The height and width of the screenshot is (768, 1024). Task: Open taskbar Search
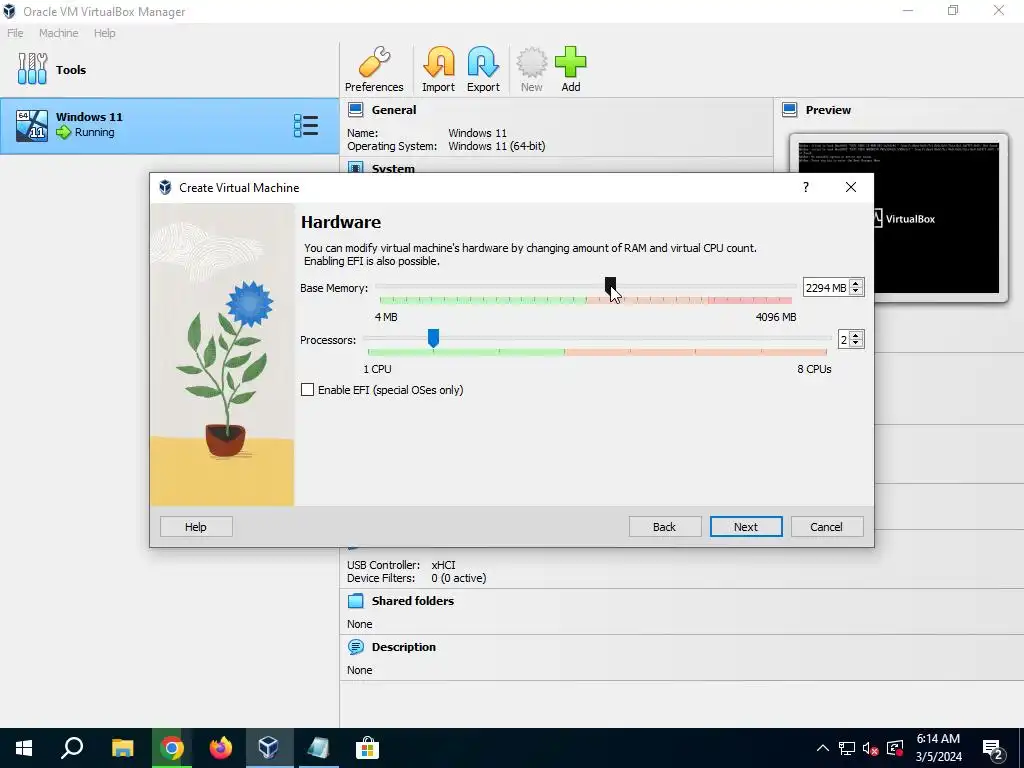72,748
